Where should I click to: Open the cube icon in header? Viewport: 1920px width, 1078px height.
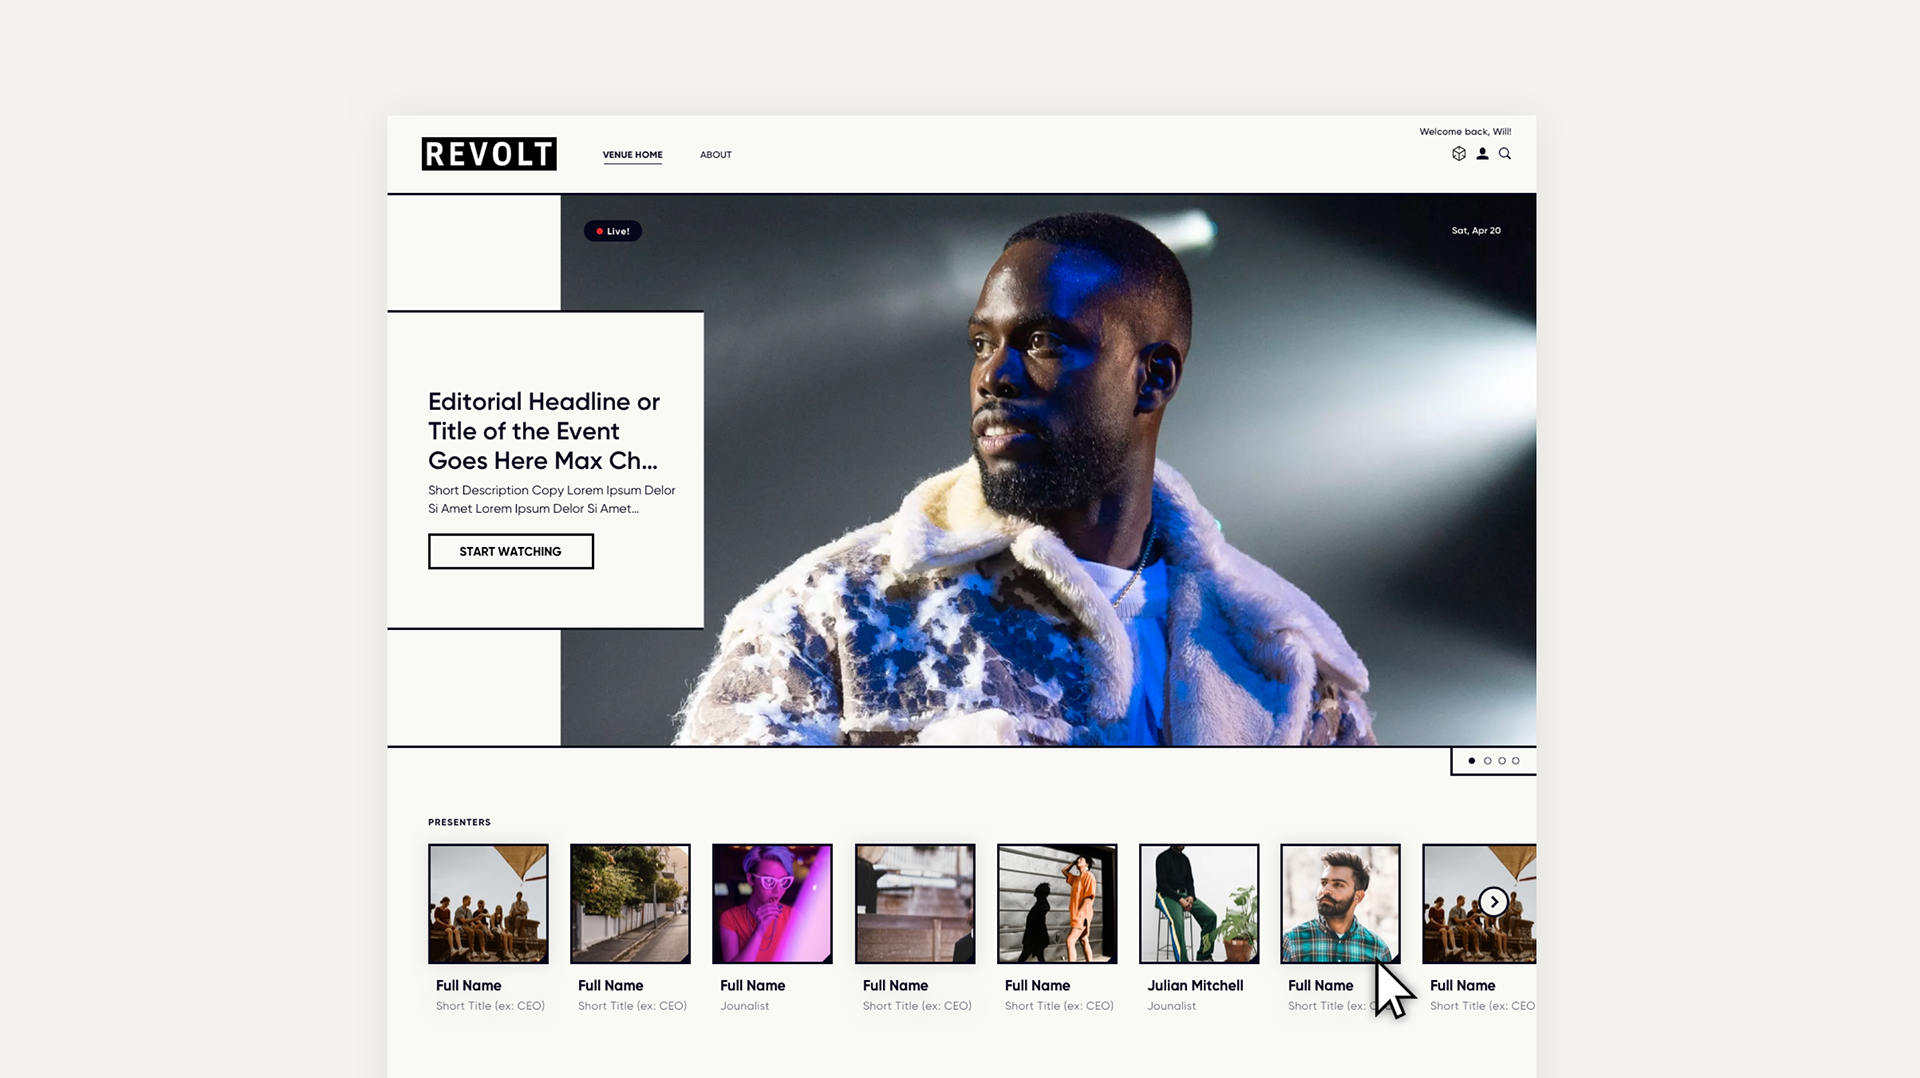click(x=1459, y=154)
